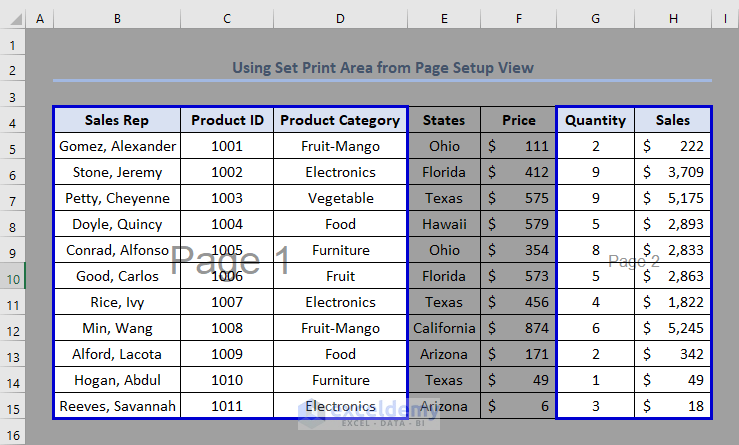Select cell containing Gomez, Alexander
This screenshot has width=739, height=445.
(117, 146)
